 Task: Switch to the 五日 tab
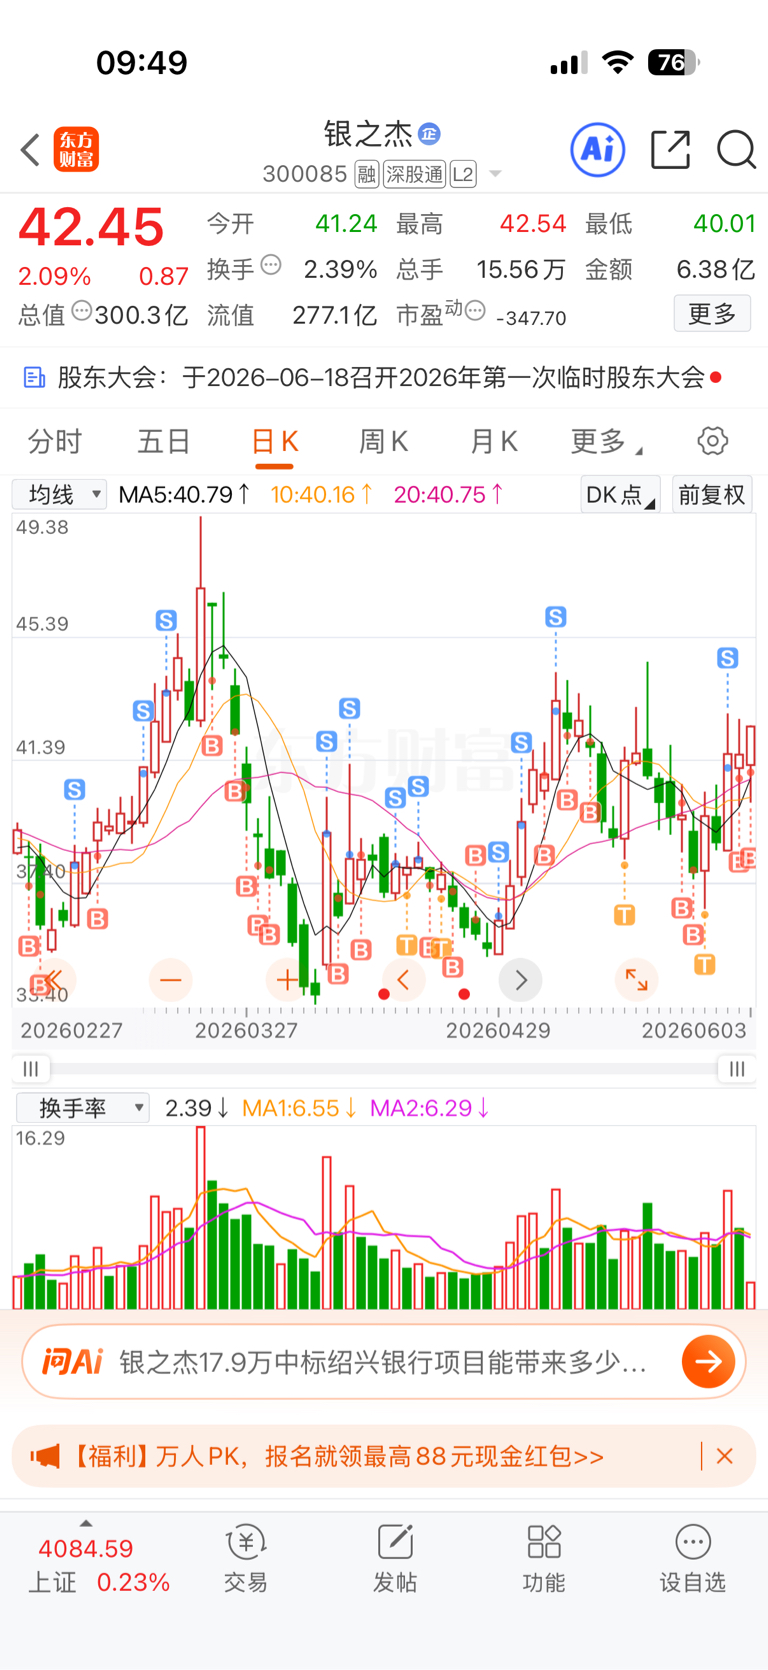coord(164,441)
